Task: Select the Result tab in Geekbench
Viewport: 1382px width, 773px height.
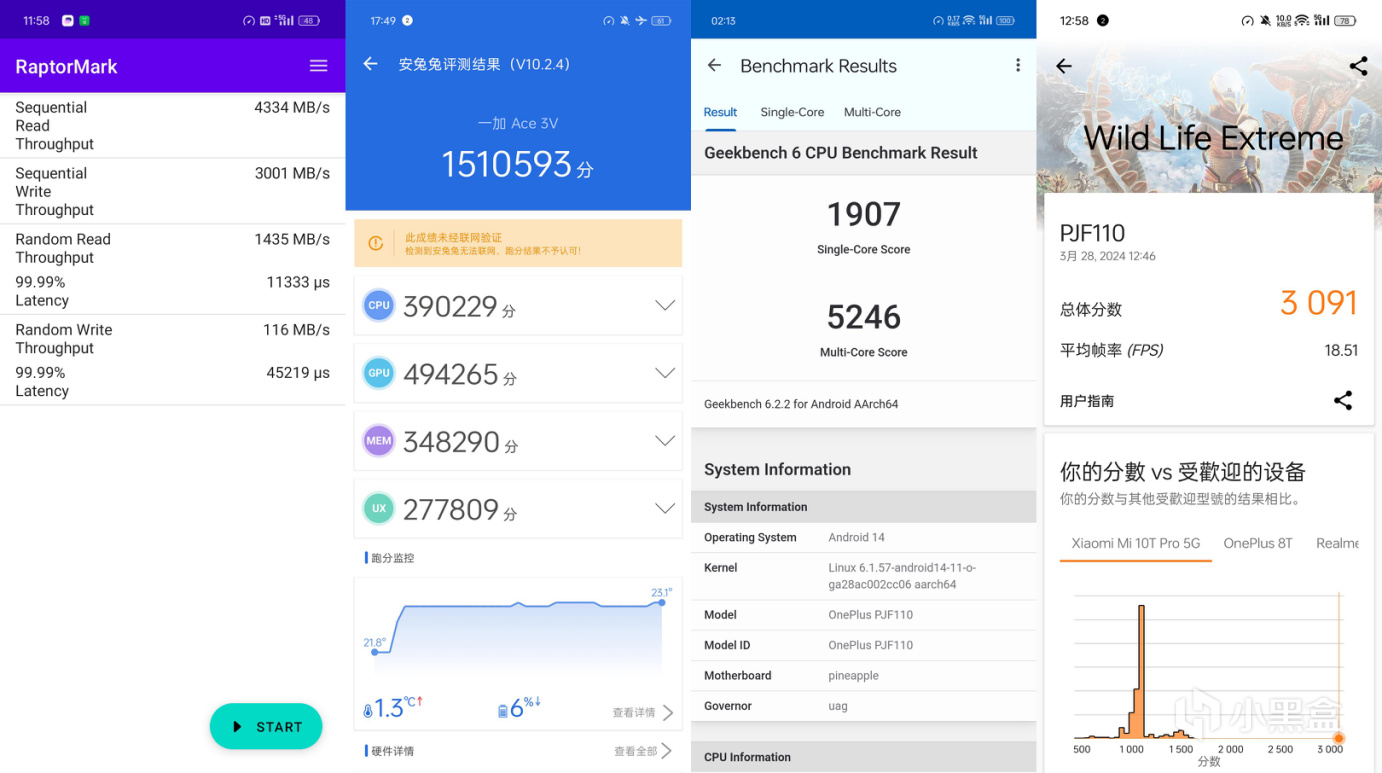Action: pos(720,112)
